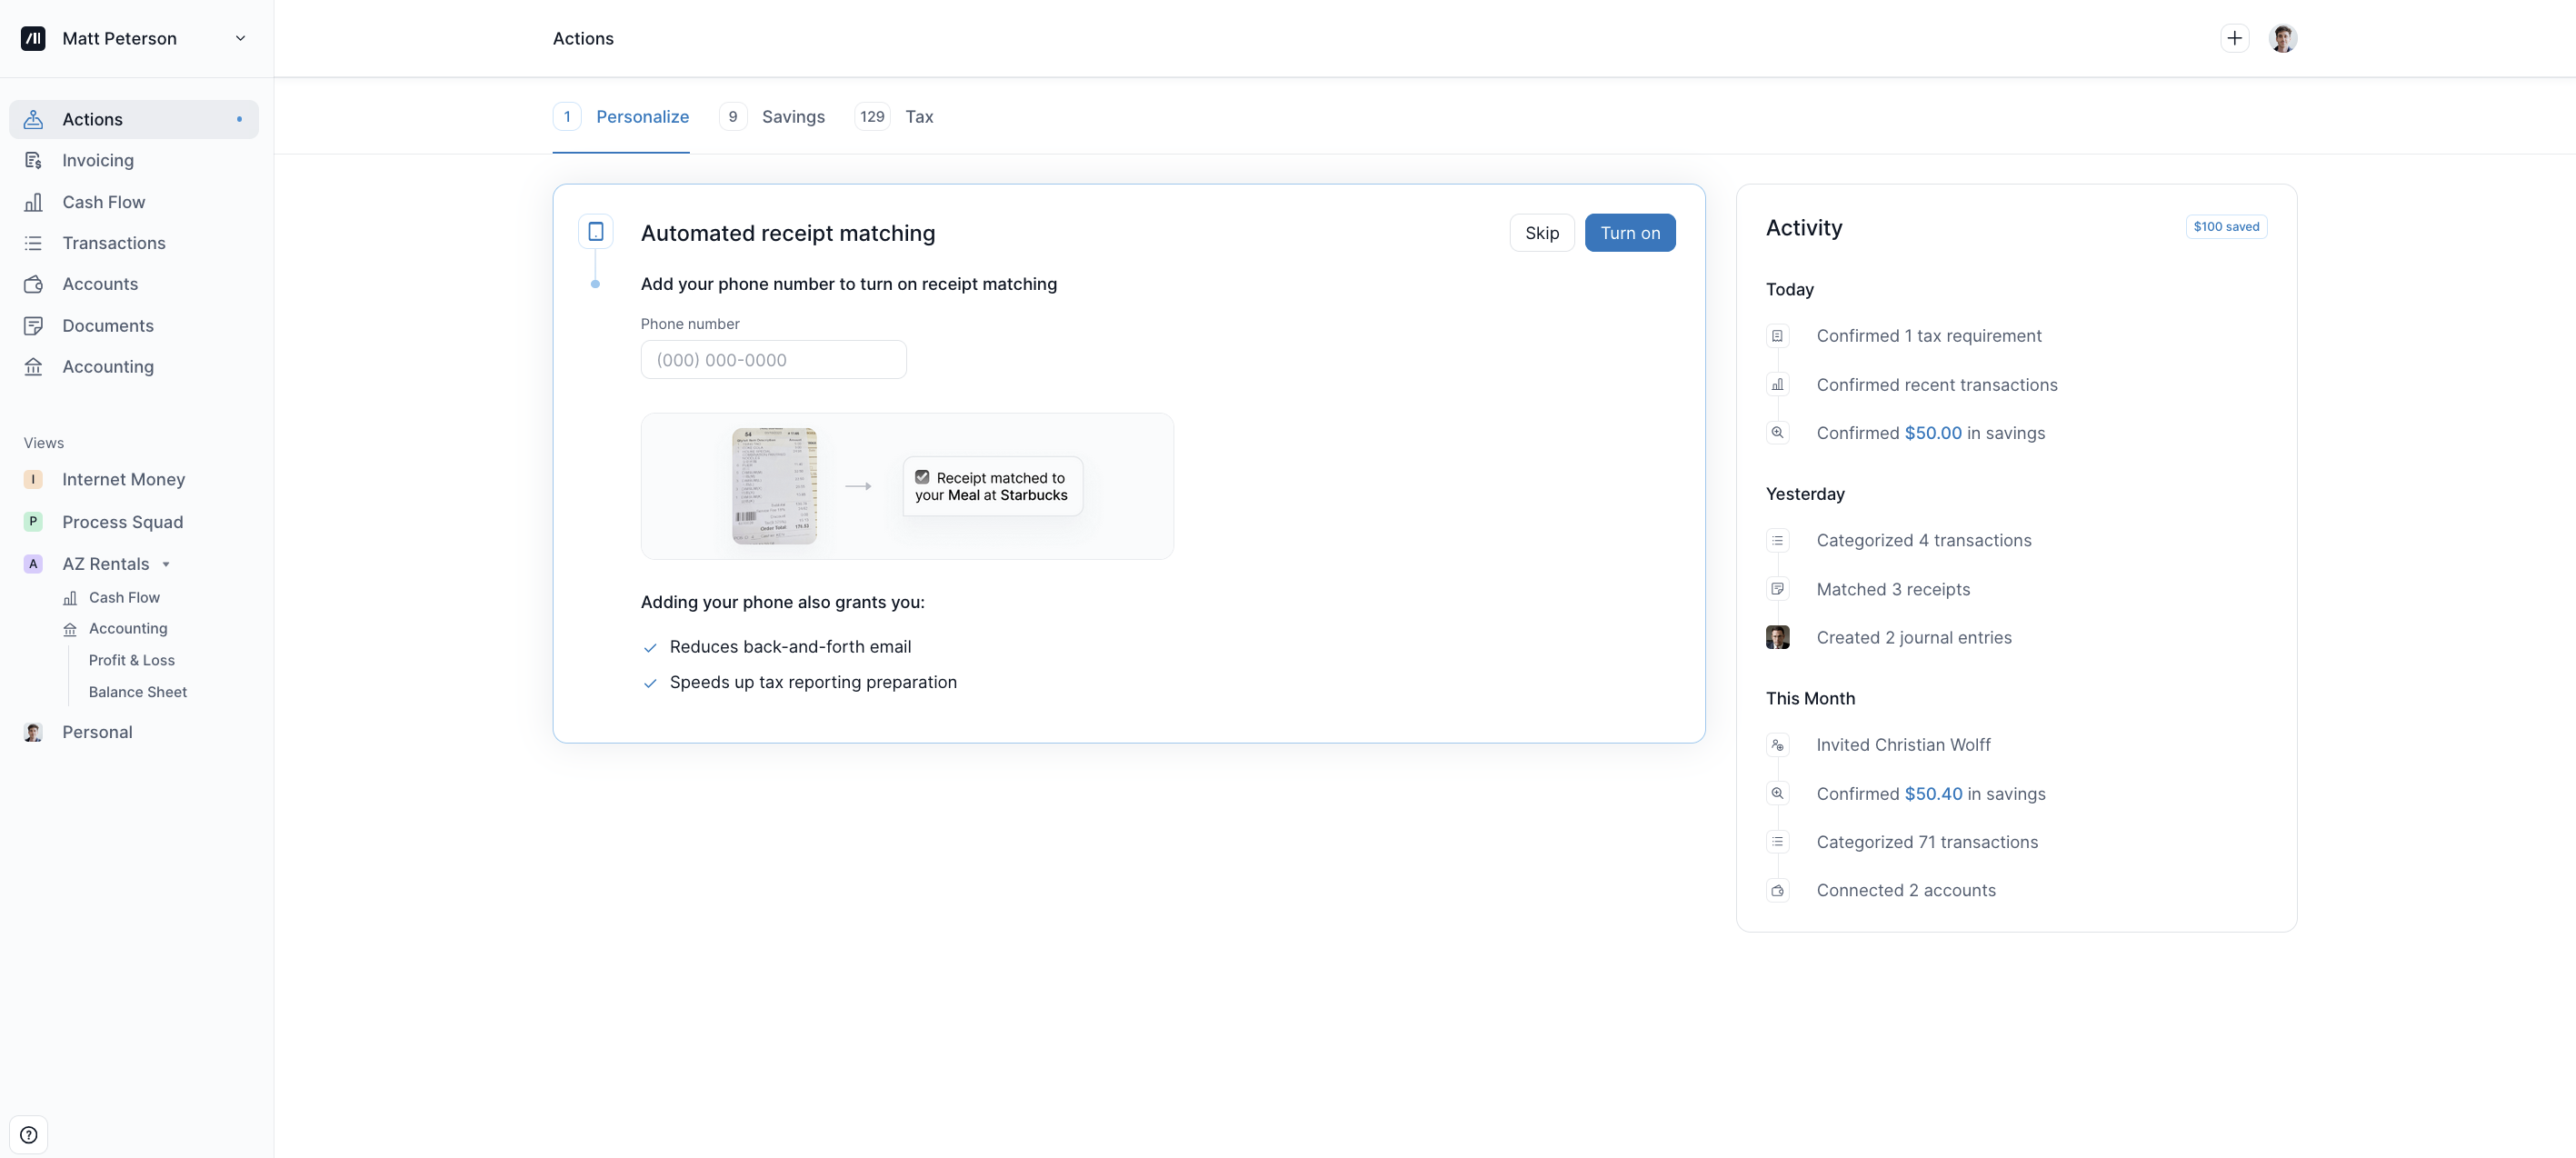This screenshot has width=2576, height=1158.
Task: Open the Matt Peterson account dropdown
Action: (x=240, y=38)
